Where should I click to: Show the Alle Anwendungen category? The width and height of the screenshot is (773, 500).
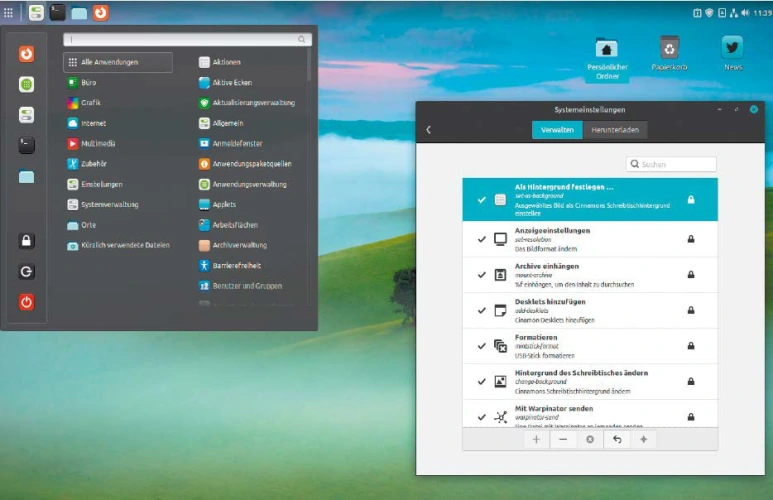point(118,62)
